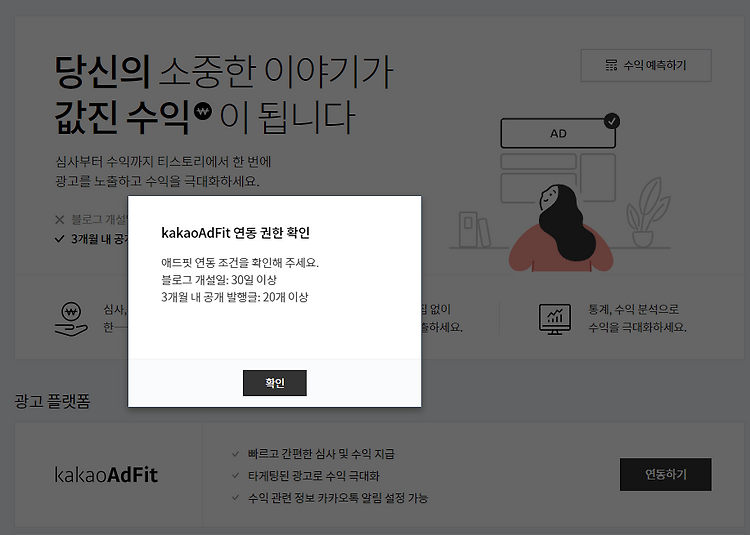Click the checkmark before 수익 관련 정보
This screenshot has width=750, height=535.
point(235,497)
